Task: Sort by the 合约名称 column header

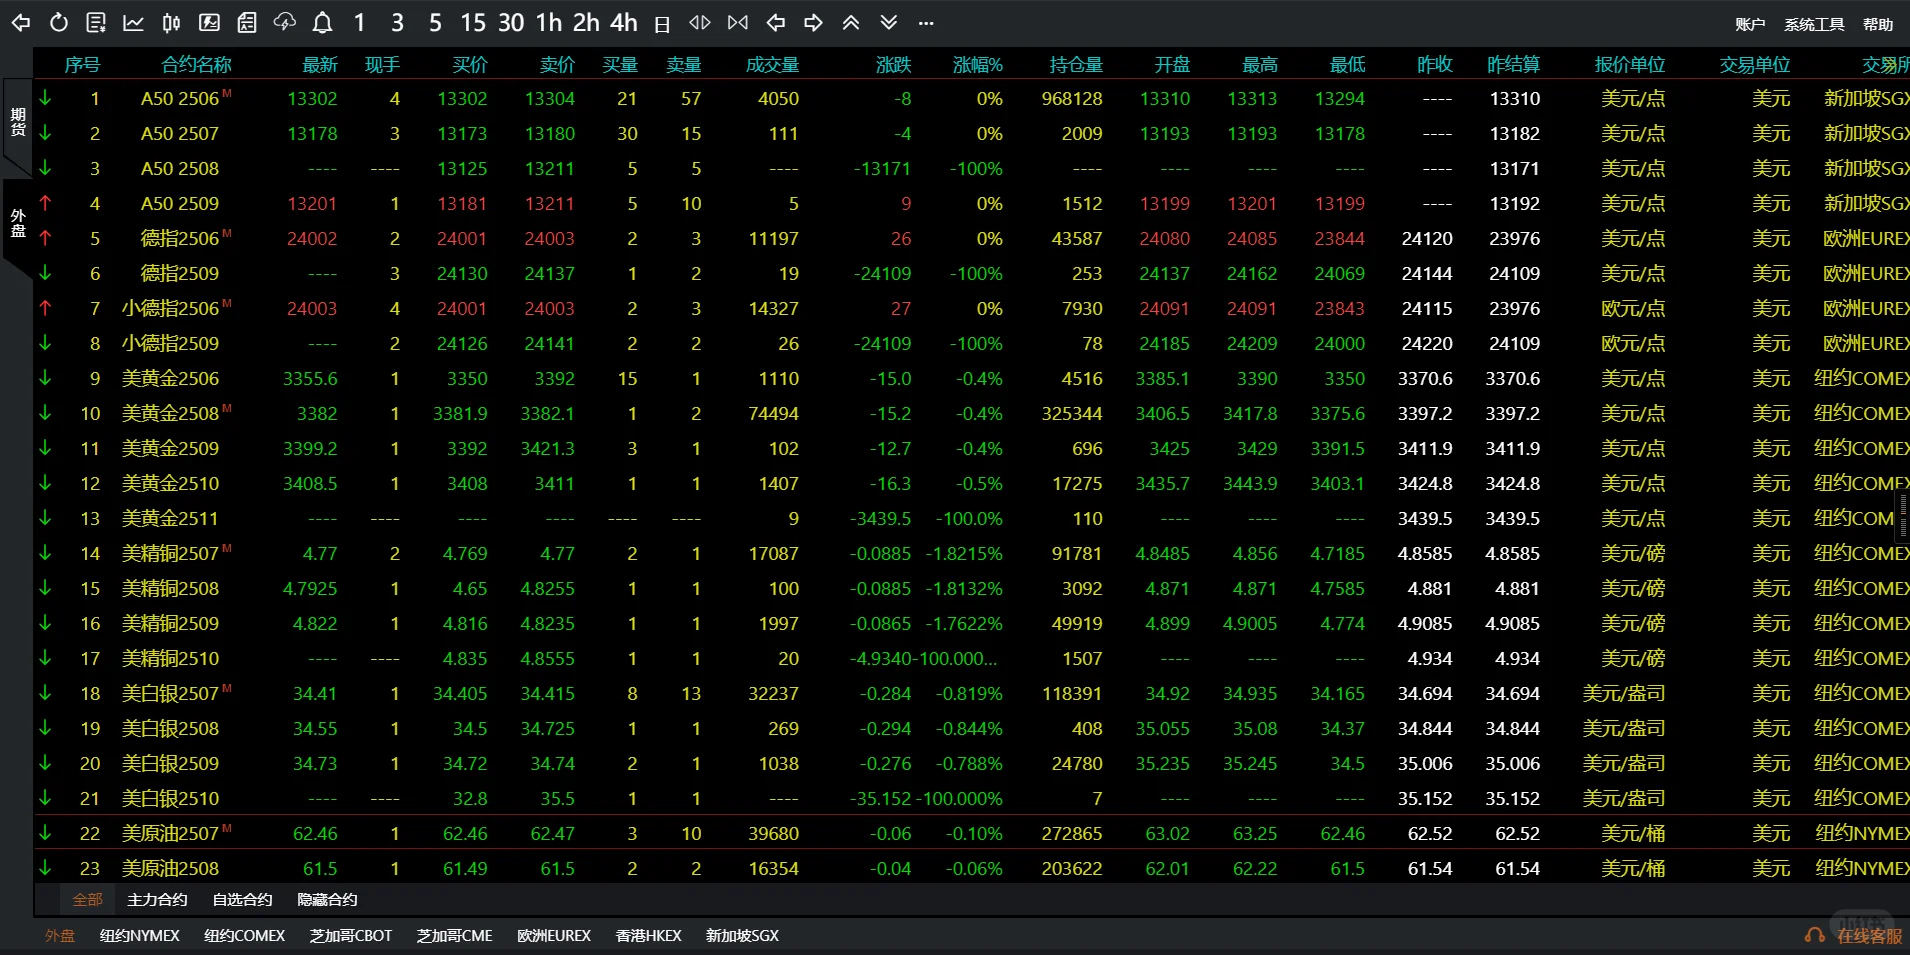Action: [196, 65]
